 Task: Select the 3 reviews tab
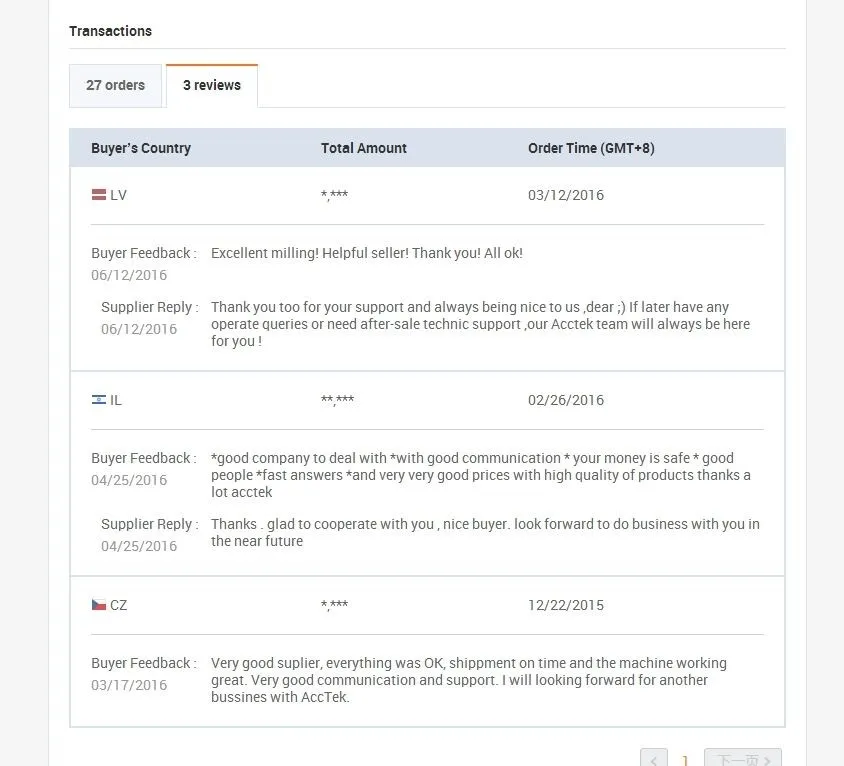click(212, 86)
